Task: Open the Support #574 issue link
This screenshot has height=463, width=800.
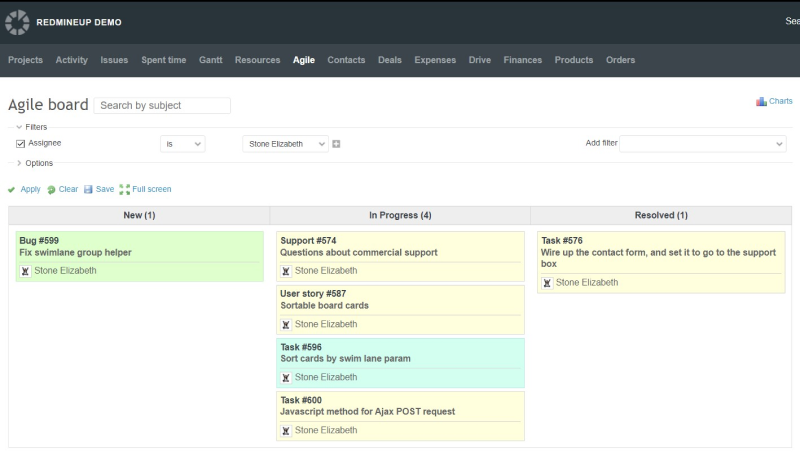Action: tap(308, 241)
